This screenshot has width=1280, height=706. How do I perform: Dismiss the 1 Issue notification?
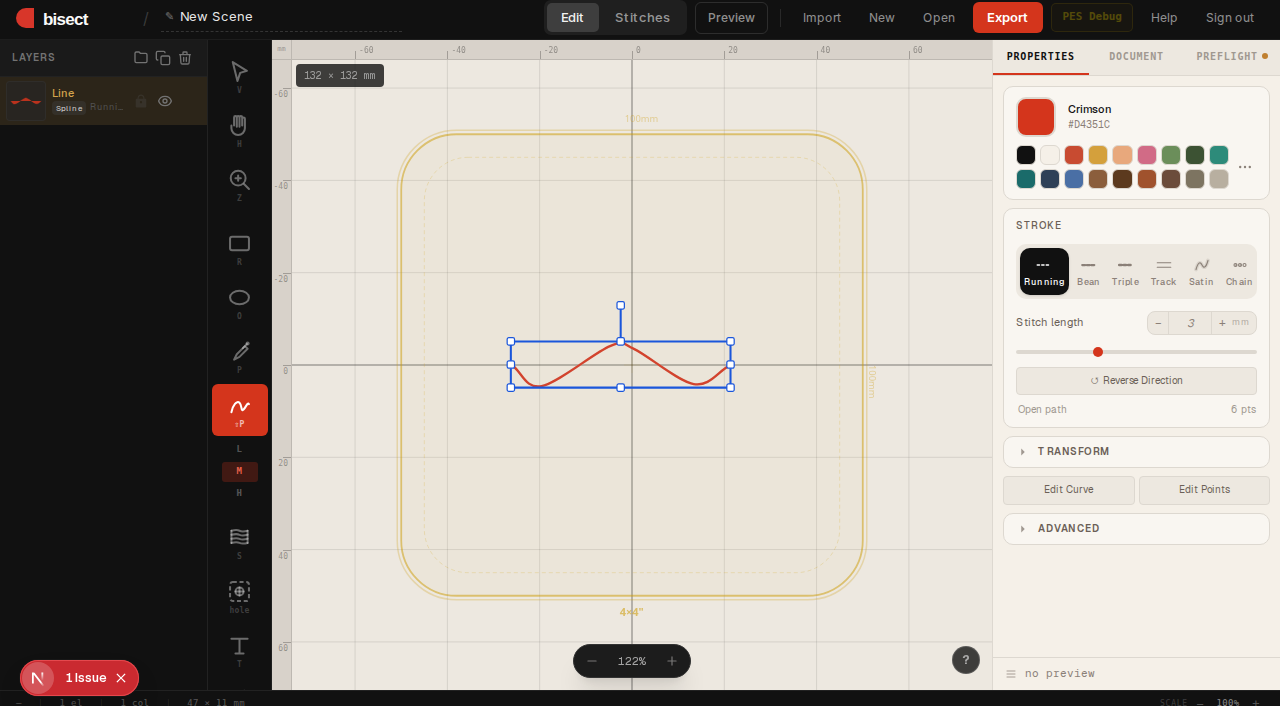pyautogui.click(x=121, y=678)
